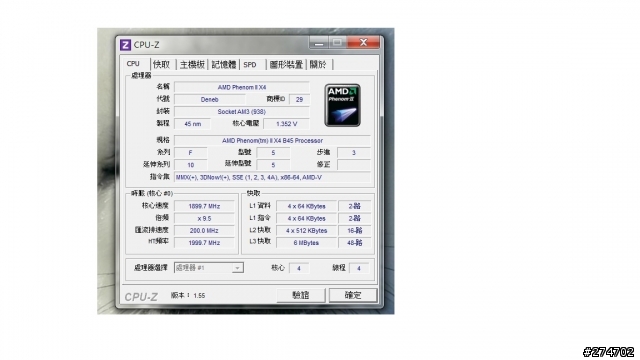Click the multiplier value 'x 9.5'
Screen dimensions: 640x360
pyautogui.click(x=204, y=218)
